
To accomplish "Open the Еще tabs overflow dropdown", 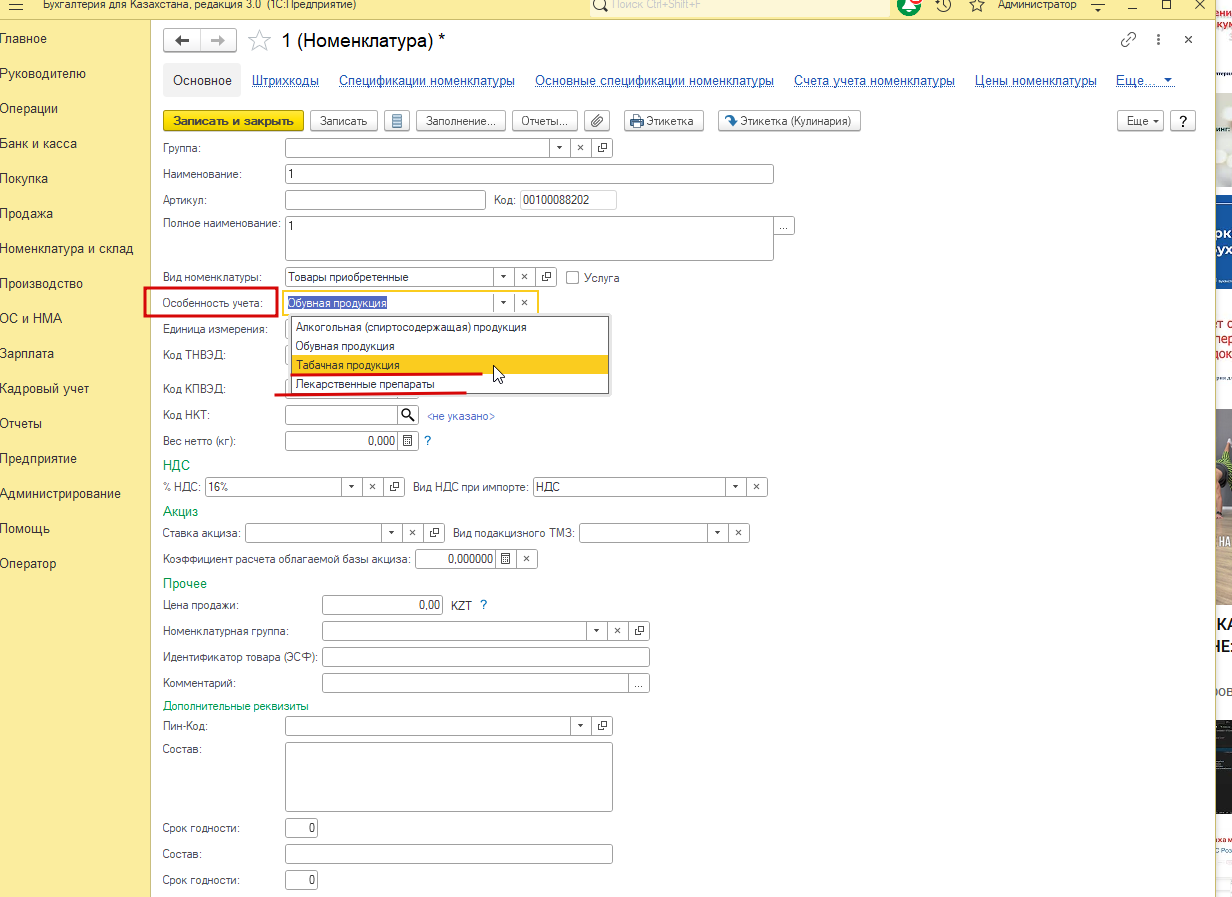I will 1145,81.
